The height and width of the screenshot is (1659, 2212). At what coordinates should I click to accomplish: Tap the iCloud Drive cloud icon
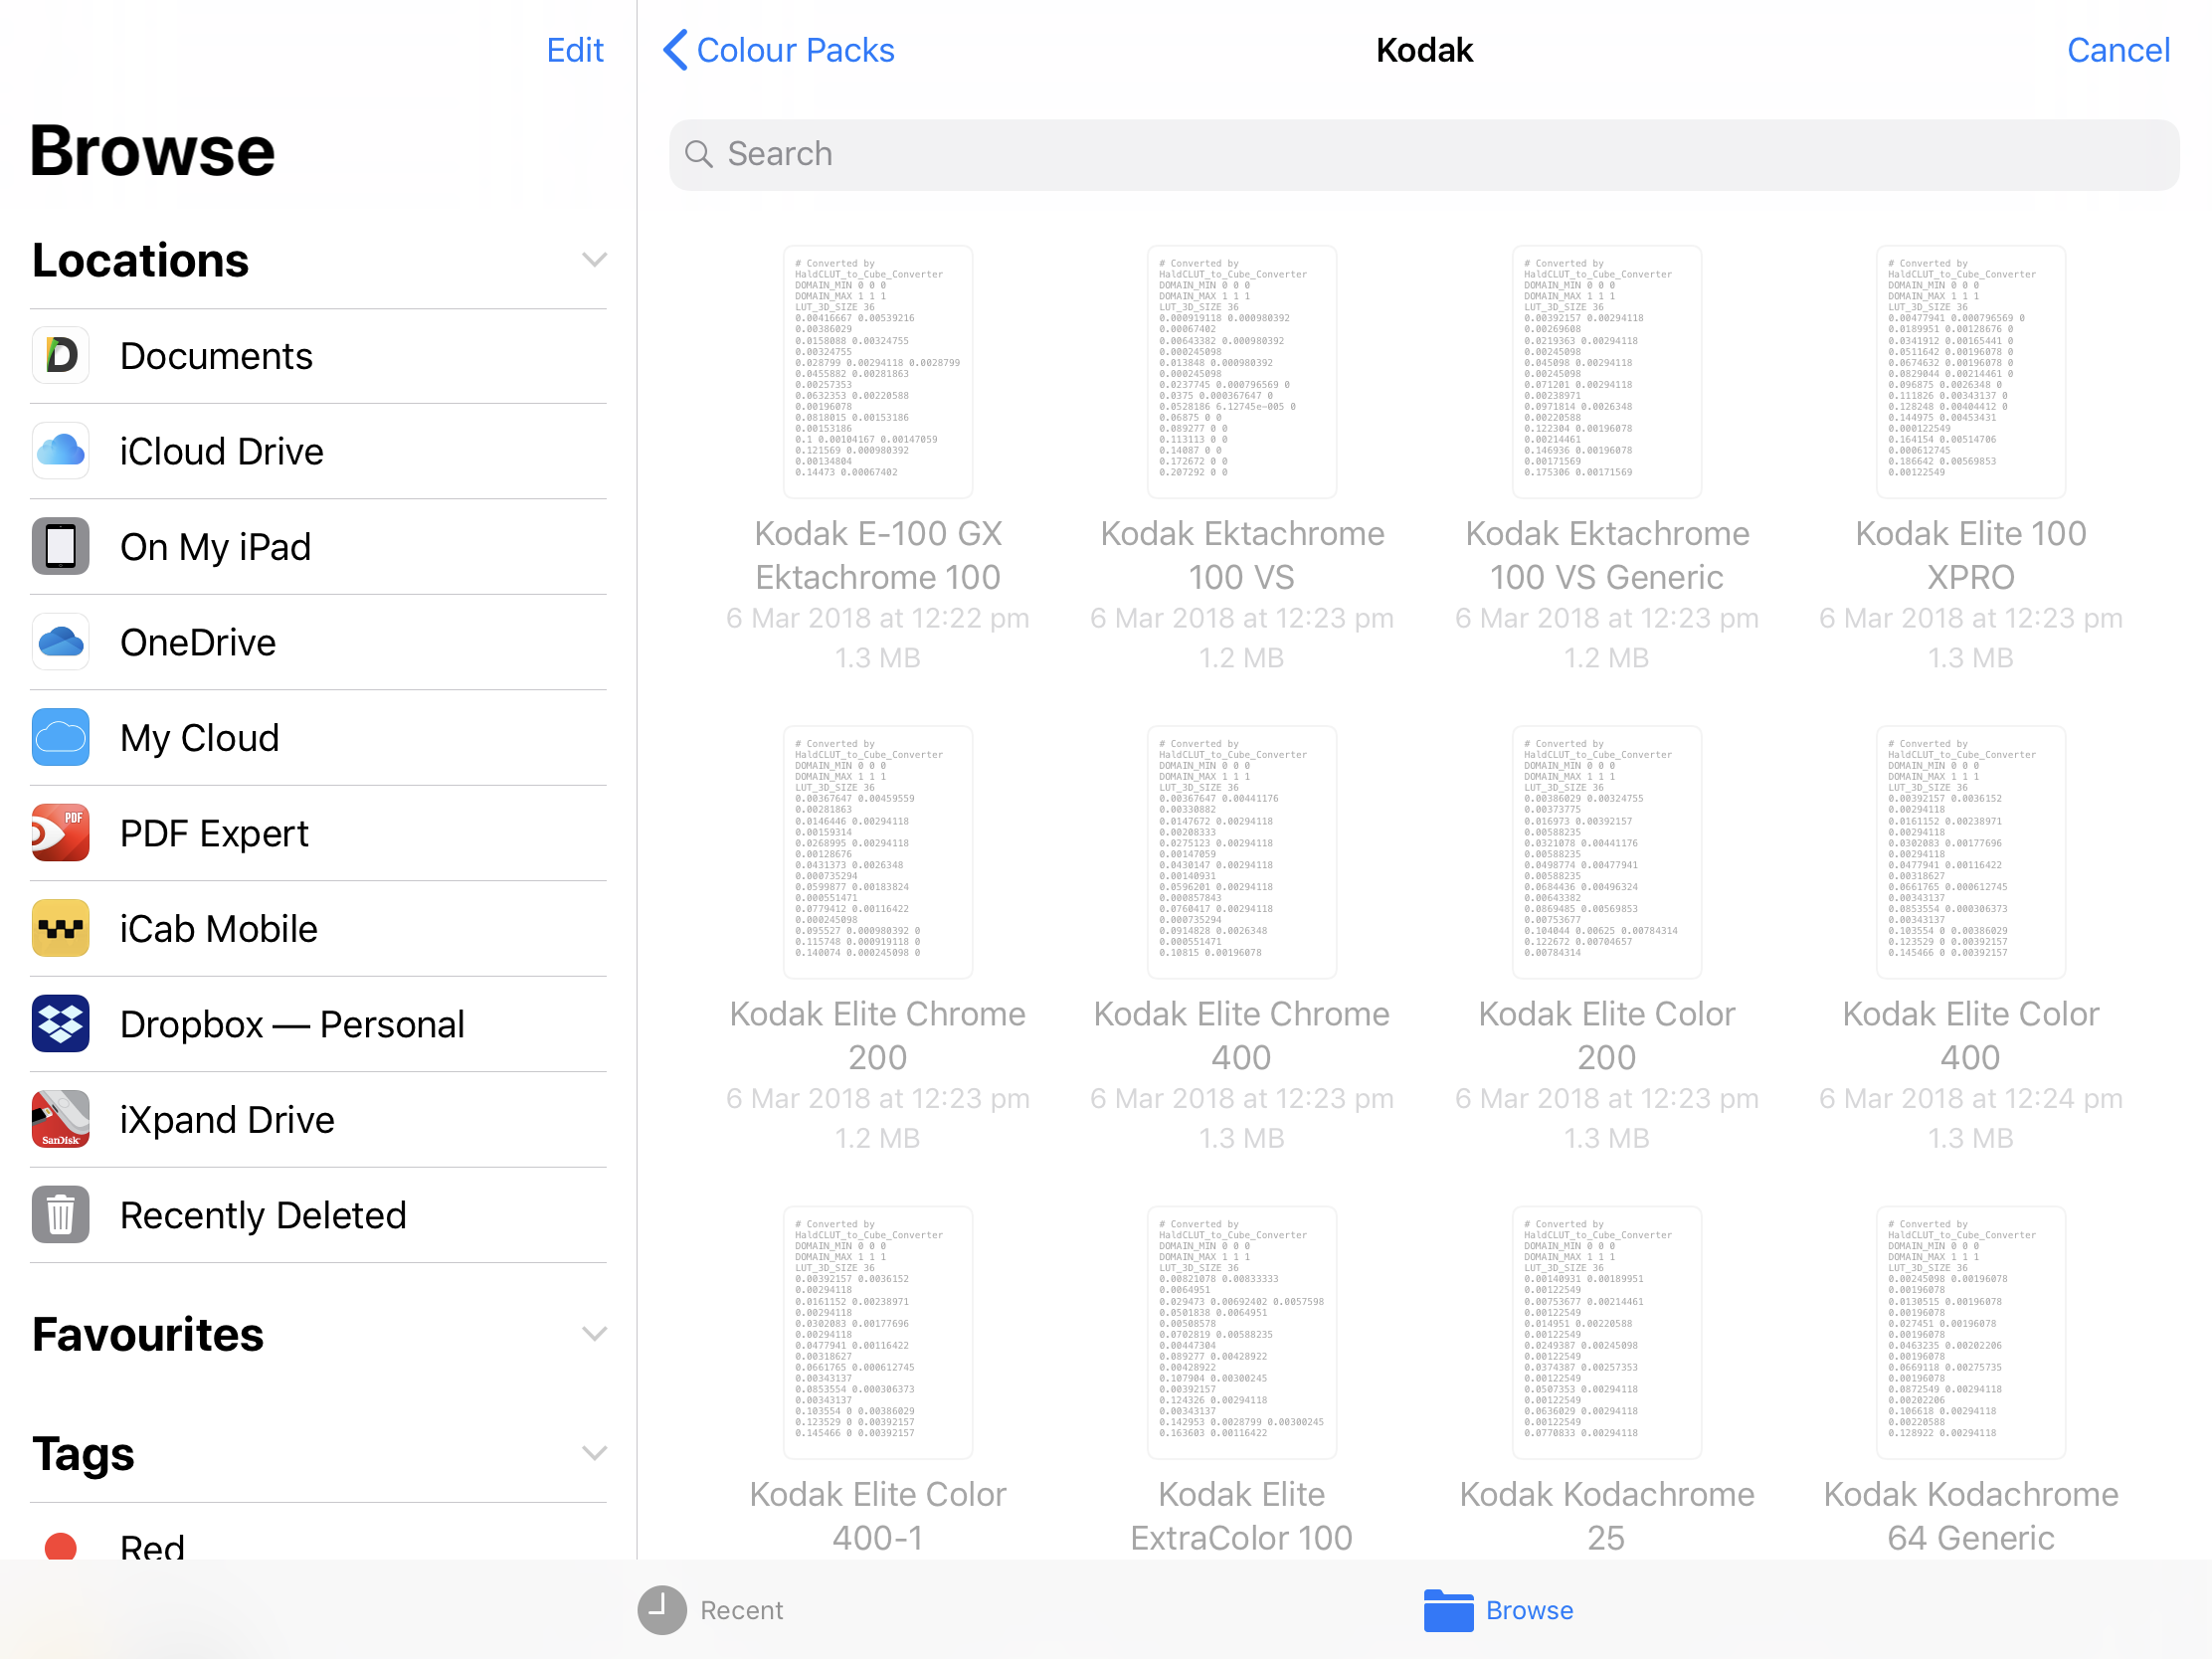(61, 451)
